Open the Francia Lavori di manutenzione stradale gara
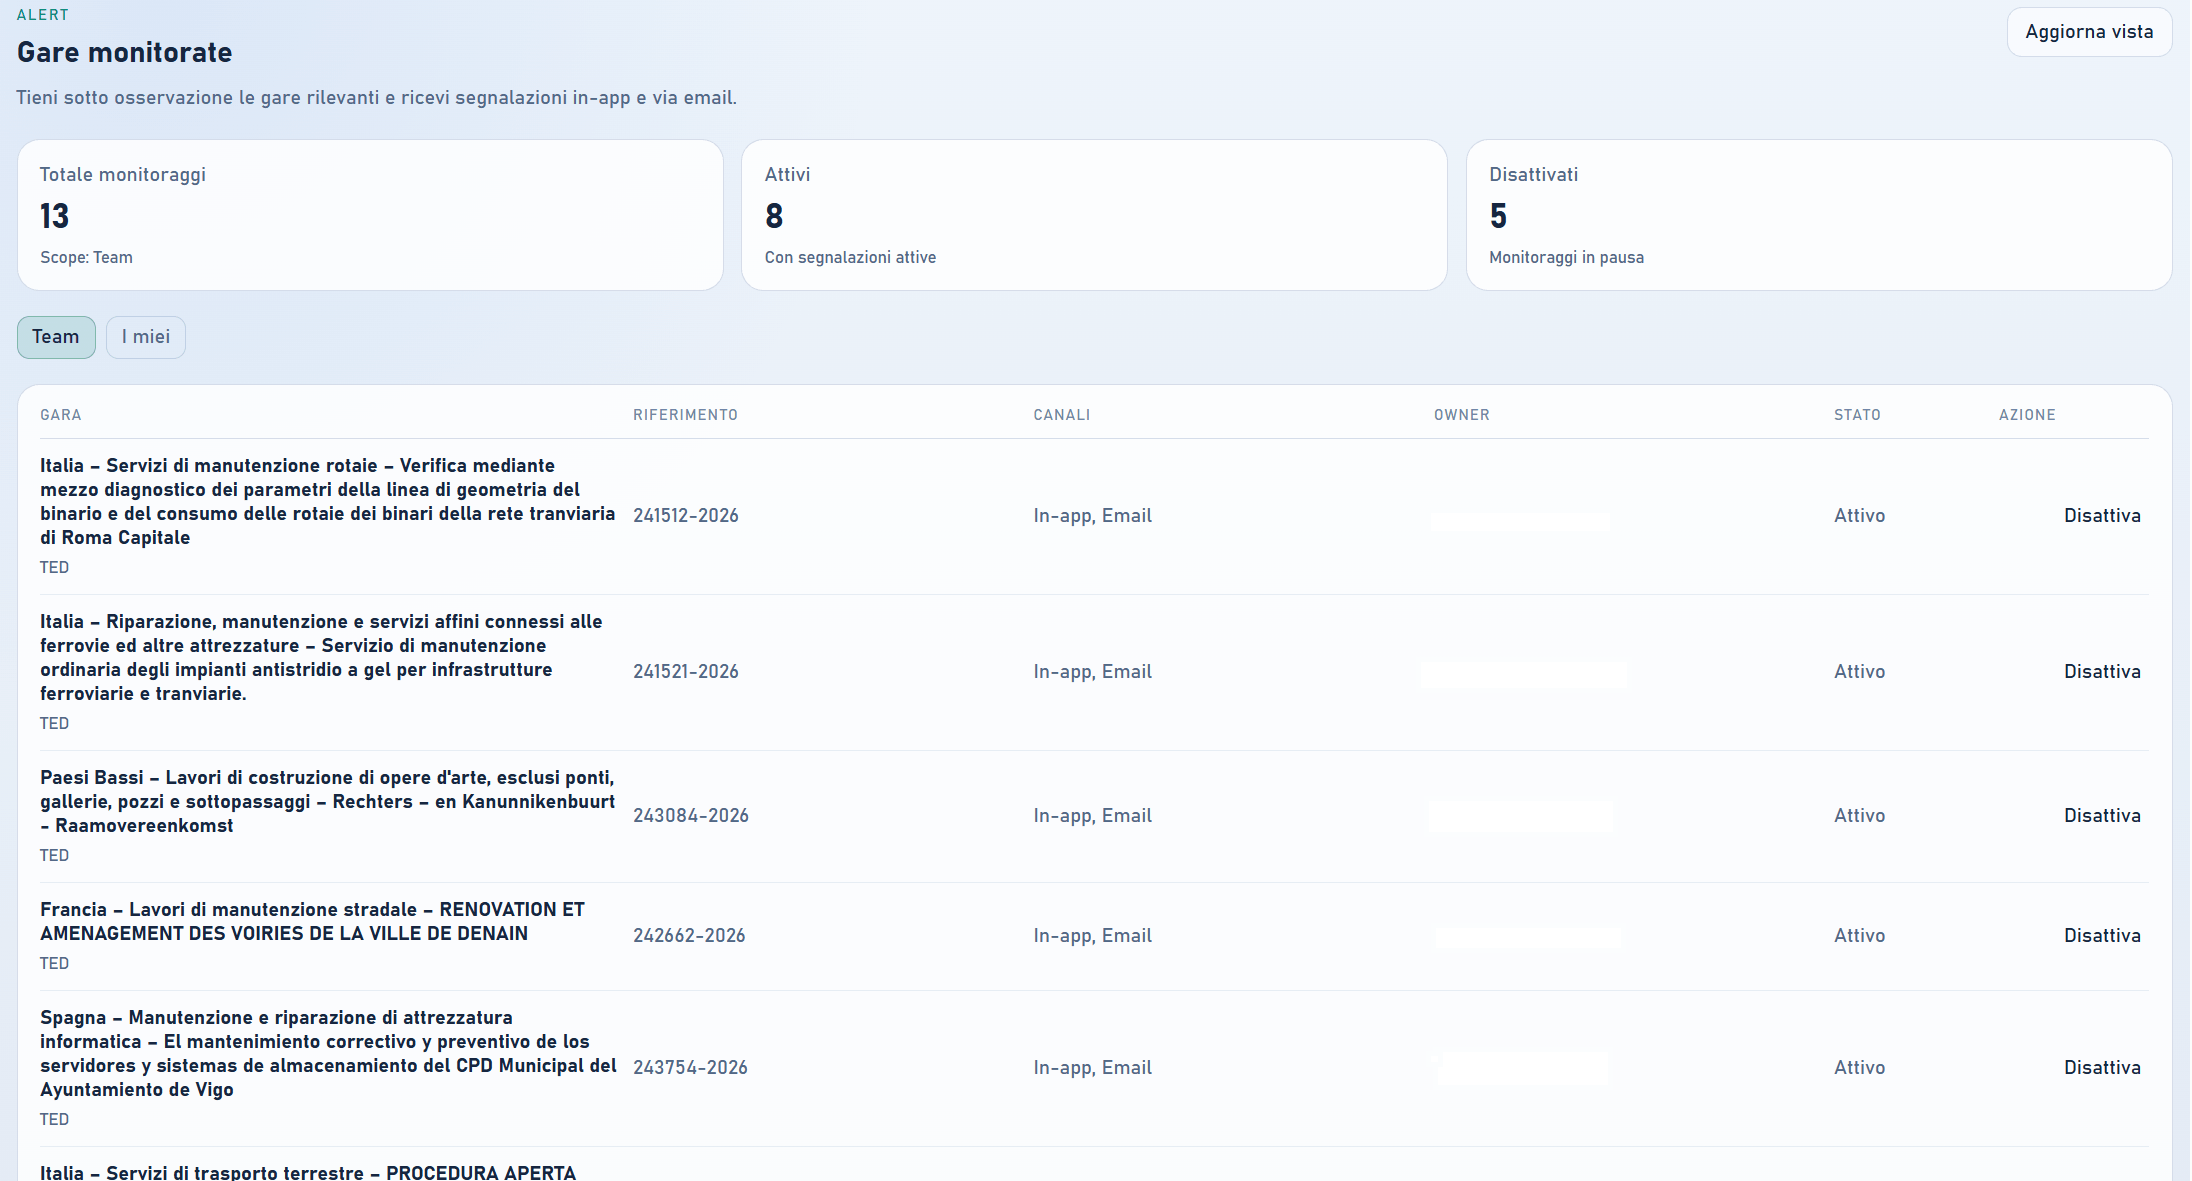Viewport: 2192px width, 1181px height. [x=312, y=922]
